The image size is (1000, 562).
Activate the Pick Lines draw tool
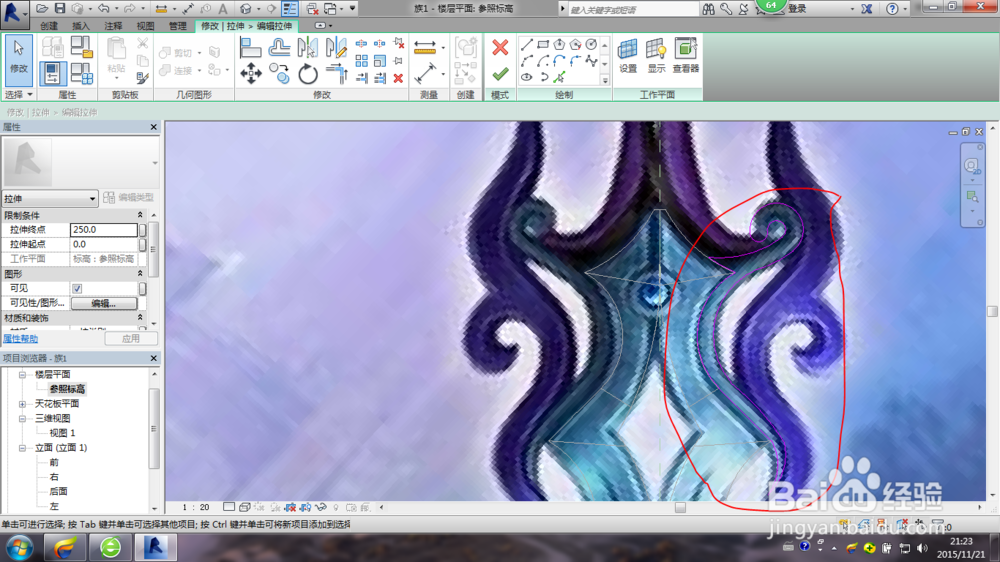(559, 77)
